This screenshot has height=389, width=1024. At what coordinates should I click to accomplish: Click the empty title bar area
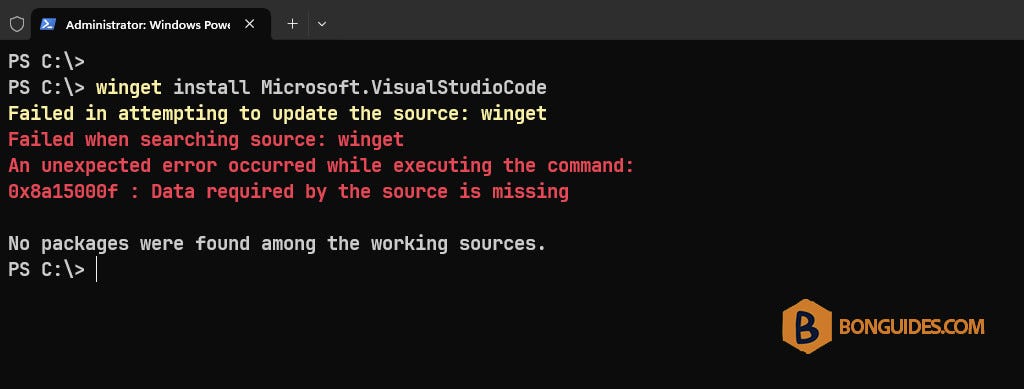click(673, 20)
